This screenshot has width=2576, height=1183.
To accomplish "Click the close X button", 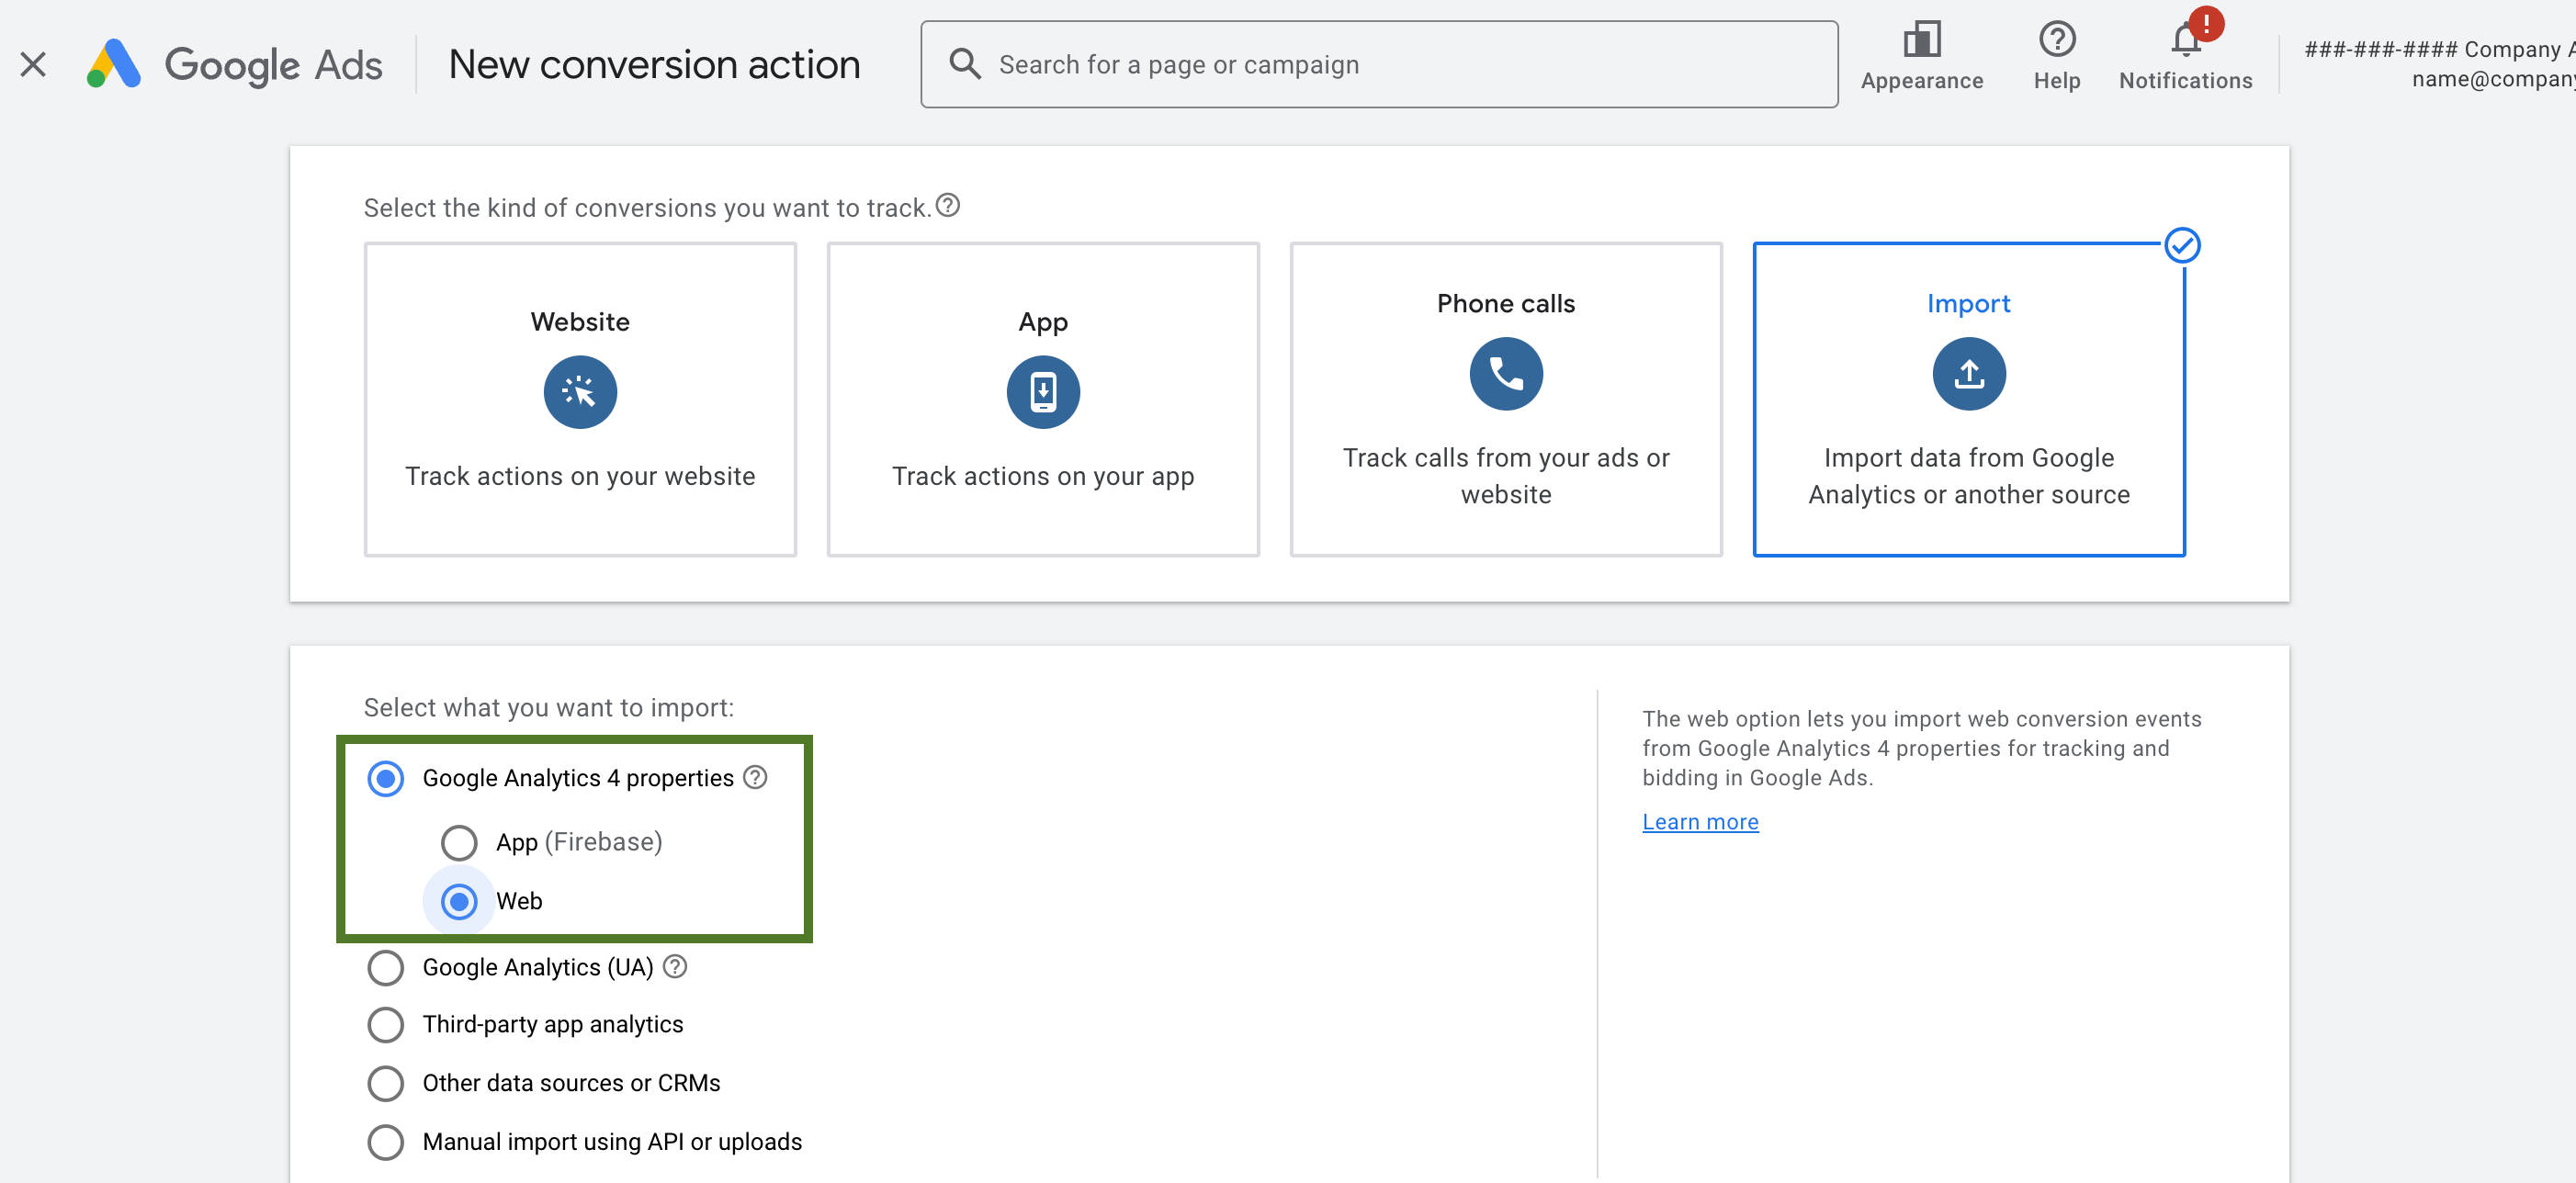I will (x=33, y=64).
